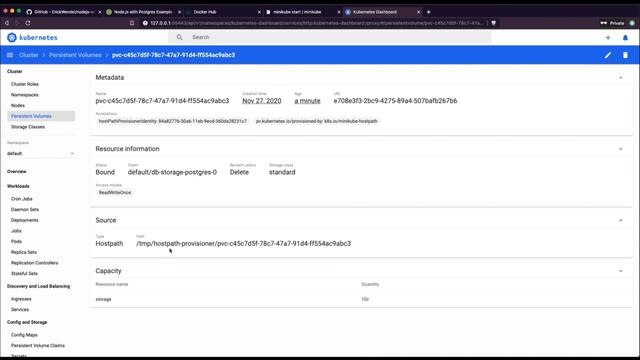Open the hamburger navigation menu
640x360 pixels.
(x=10, y=55)
